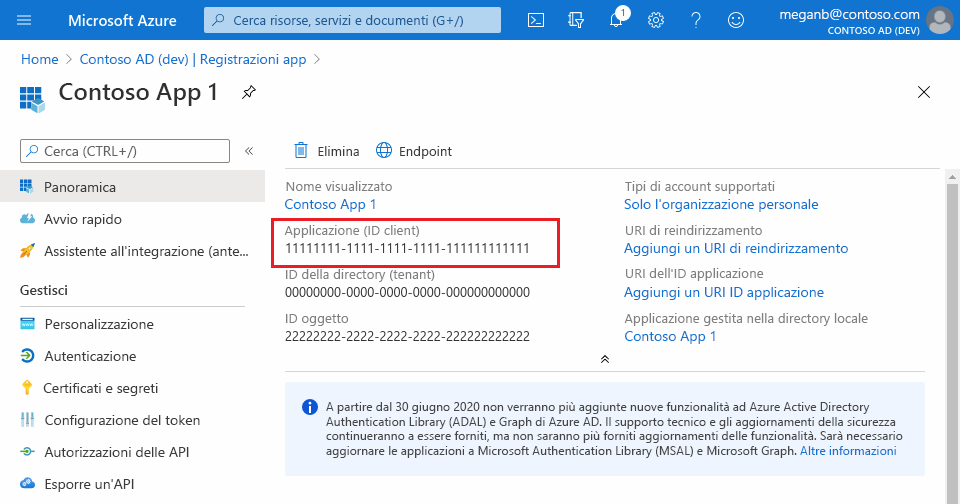
Task: Open the hamburger portal menu
Action: click(x=24, y=20)
